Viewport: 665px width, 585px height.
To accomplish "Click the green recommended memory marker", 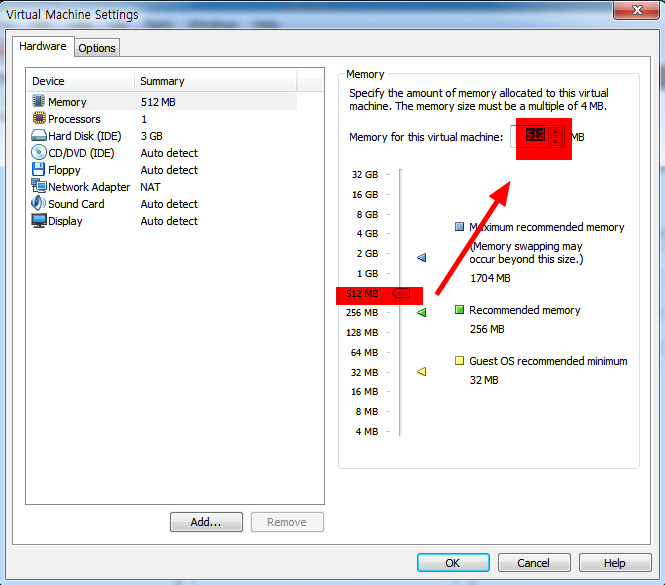I will [421, 313].
